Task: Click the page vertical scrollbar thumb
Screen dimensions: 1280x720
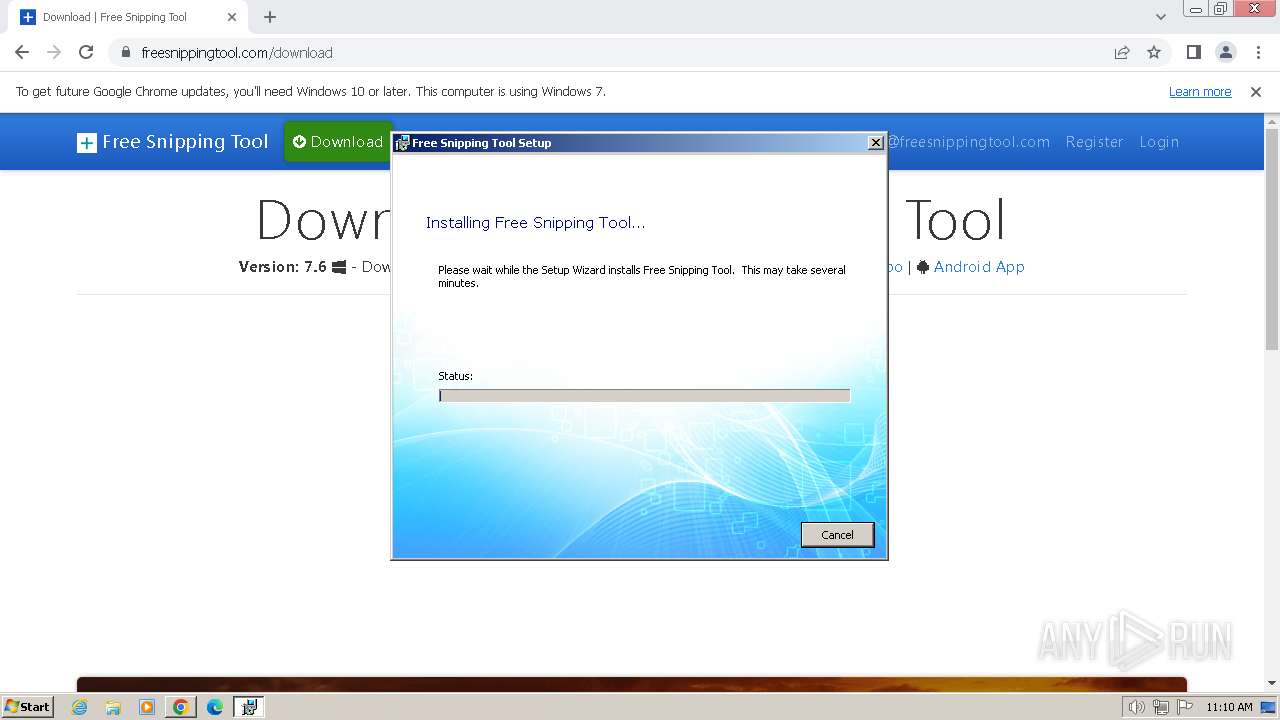Action: tap(1272, 240)
